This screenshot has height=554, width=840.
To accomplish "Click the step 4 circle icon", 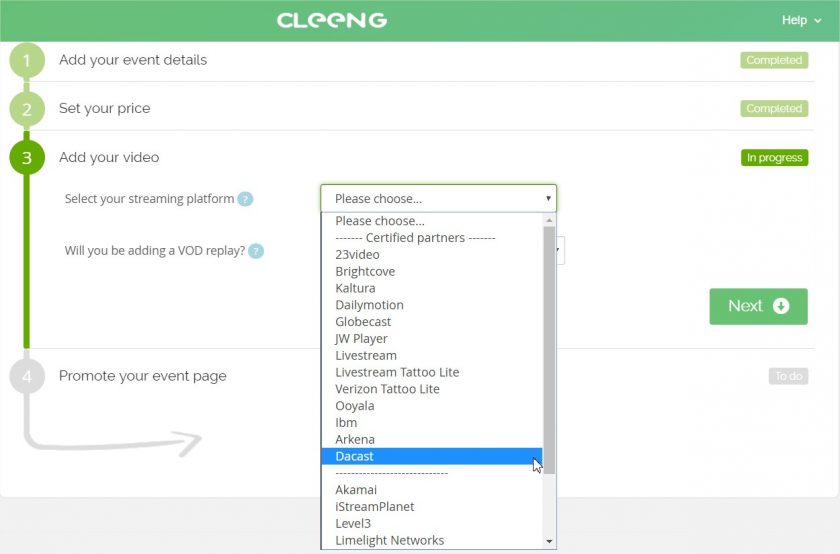I will pos(27,376).
